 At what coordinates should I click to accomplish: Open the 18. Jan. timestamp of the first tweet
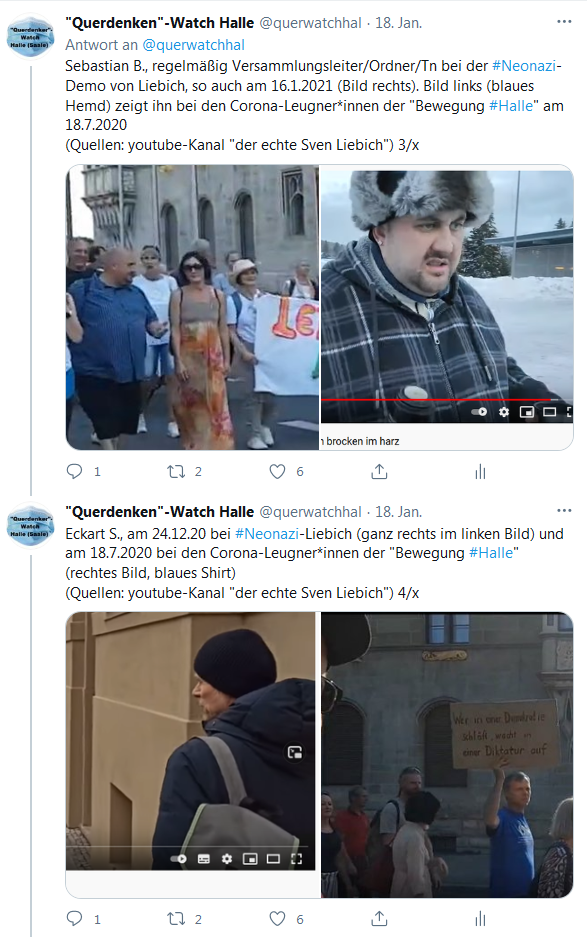398,23
